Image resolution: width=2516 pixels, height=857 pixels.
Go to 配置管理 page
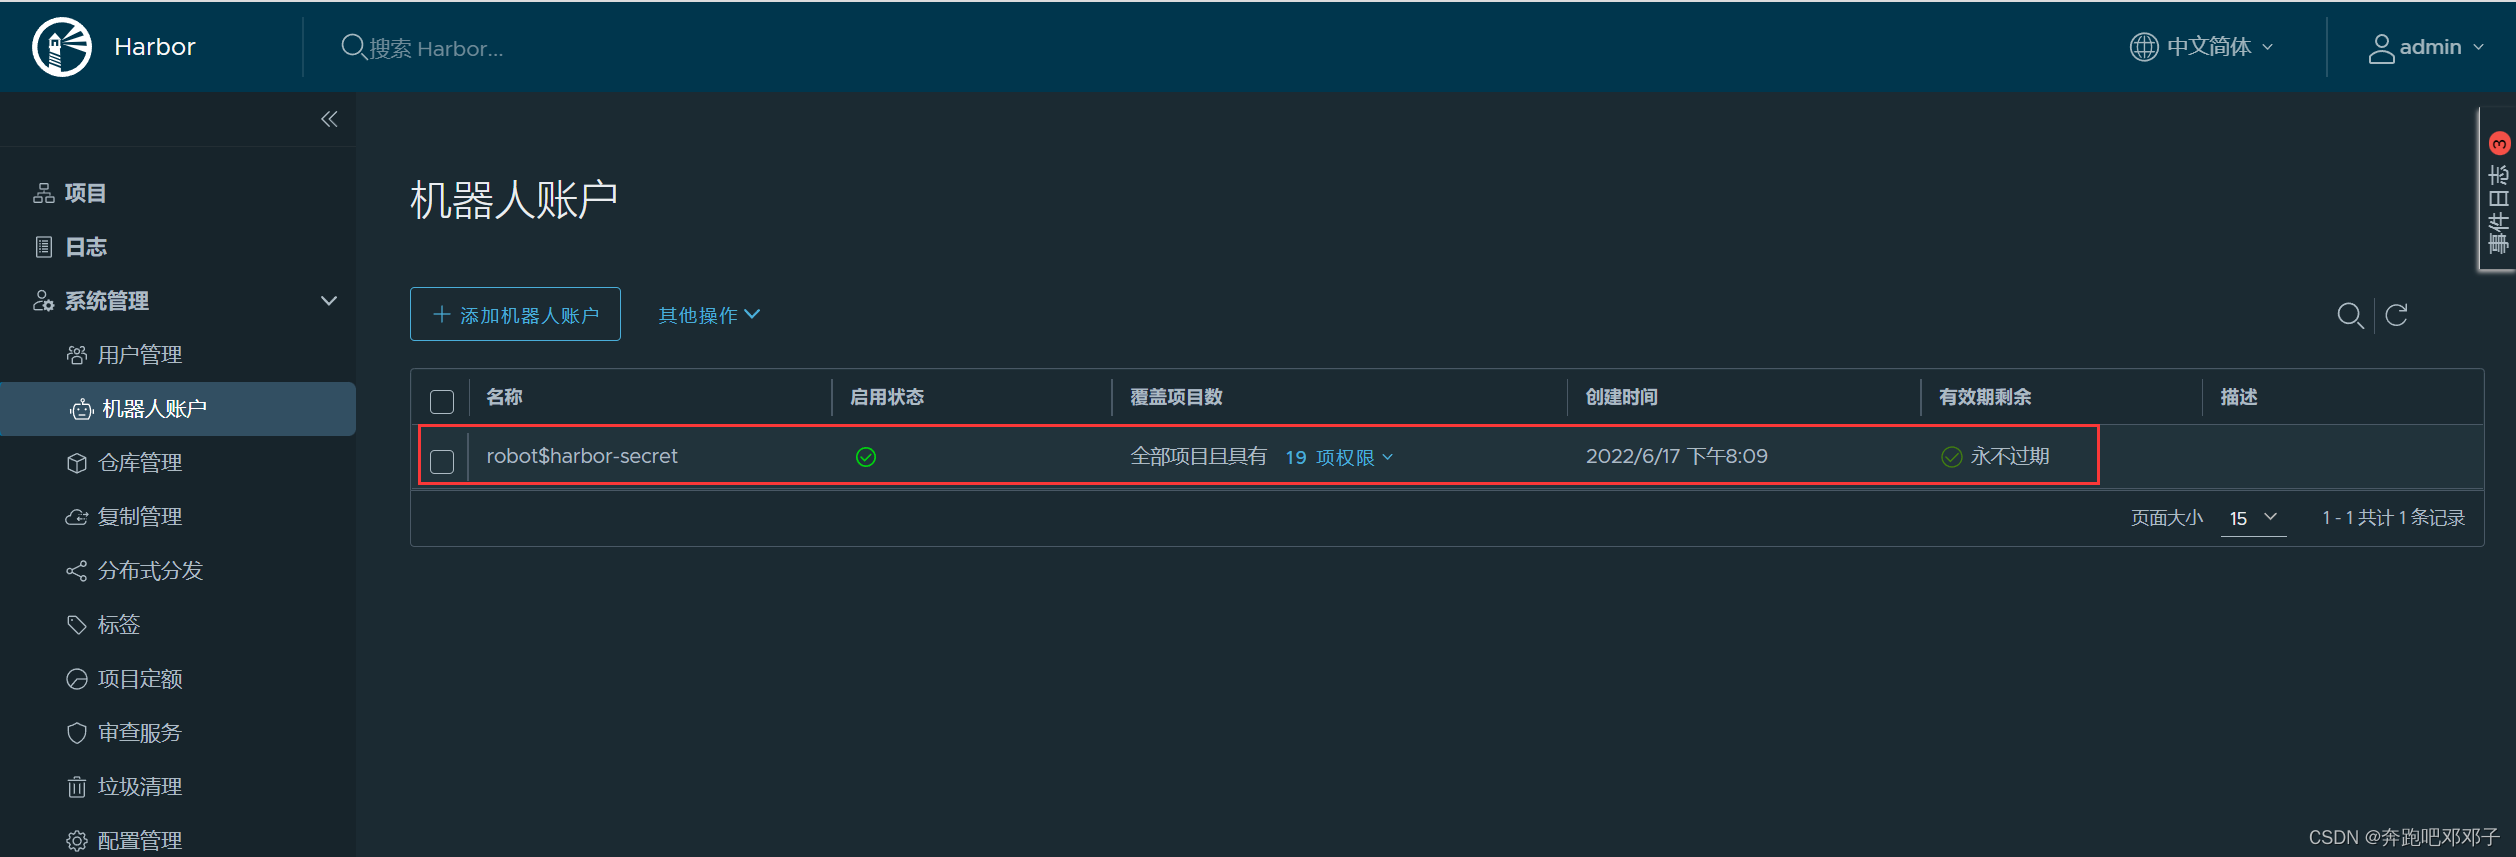[140, 841]
